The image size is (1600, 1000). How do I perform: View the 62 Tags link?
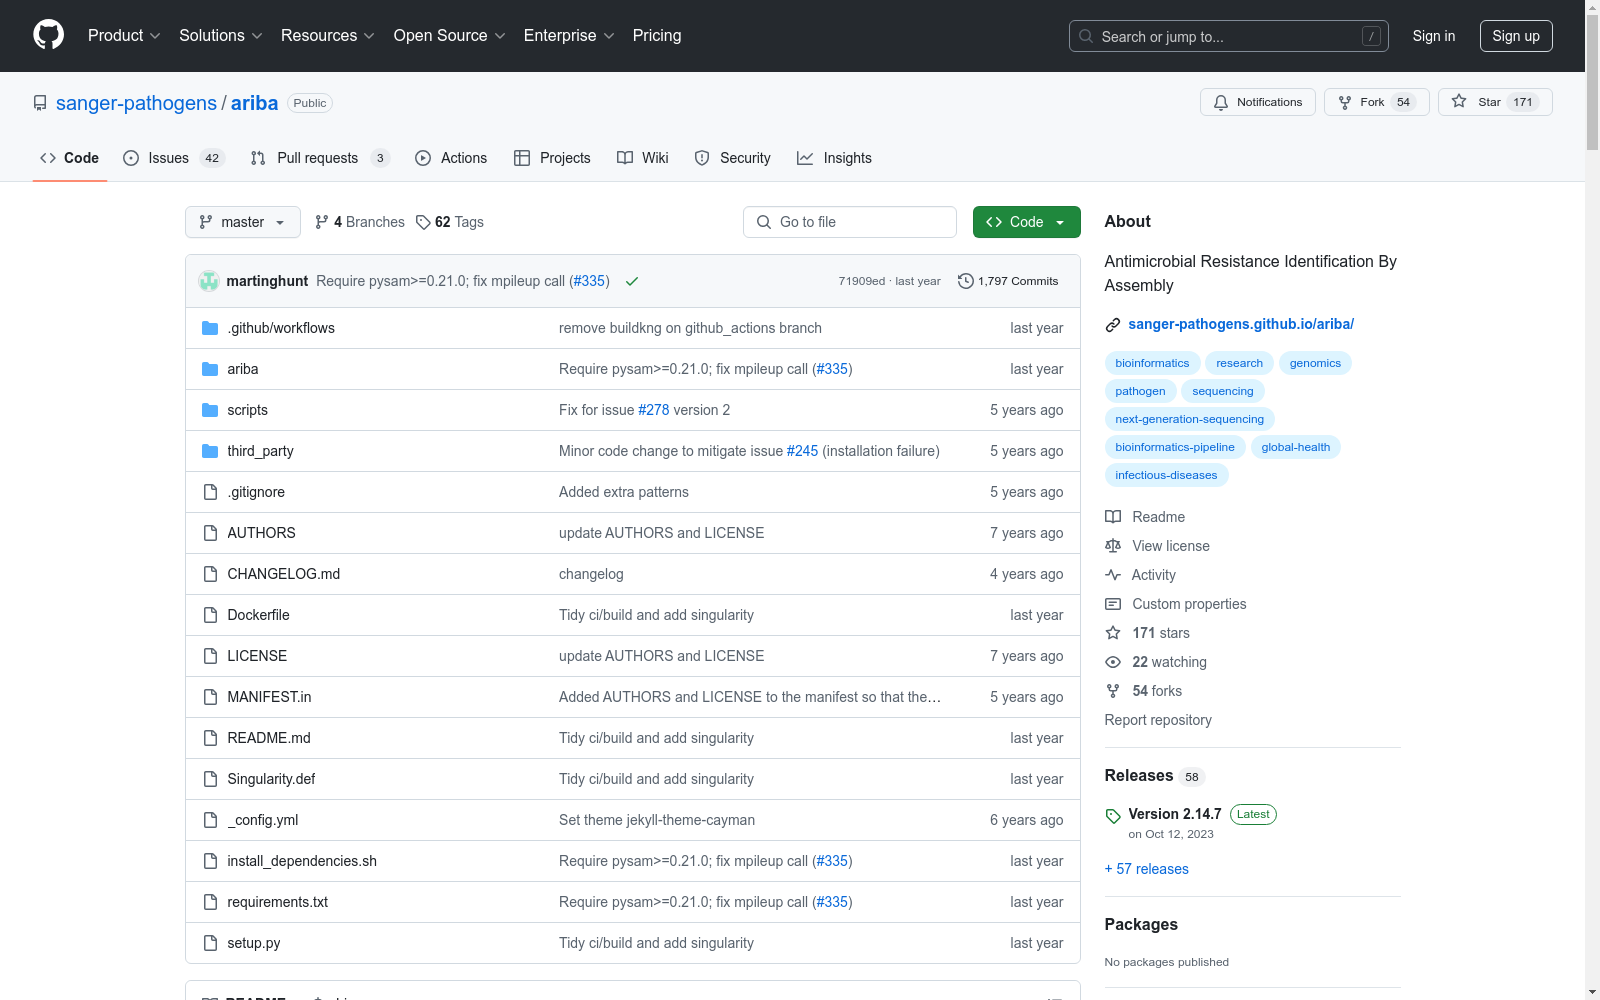[x=450, y=222]
